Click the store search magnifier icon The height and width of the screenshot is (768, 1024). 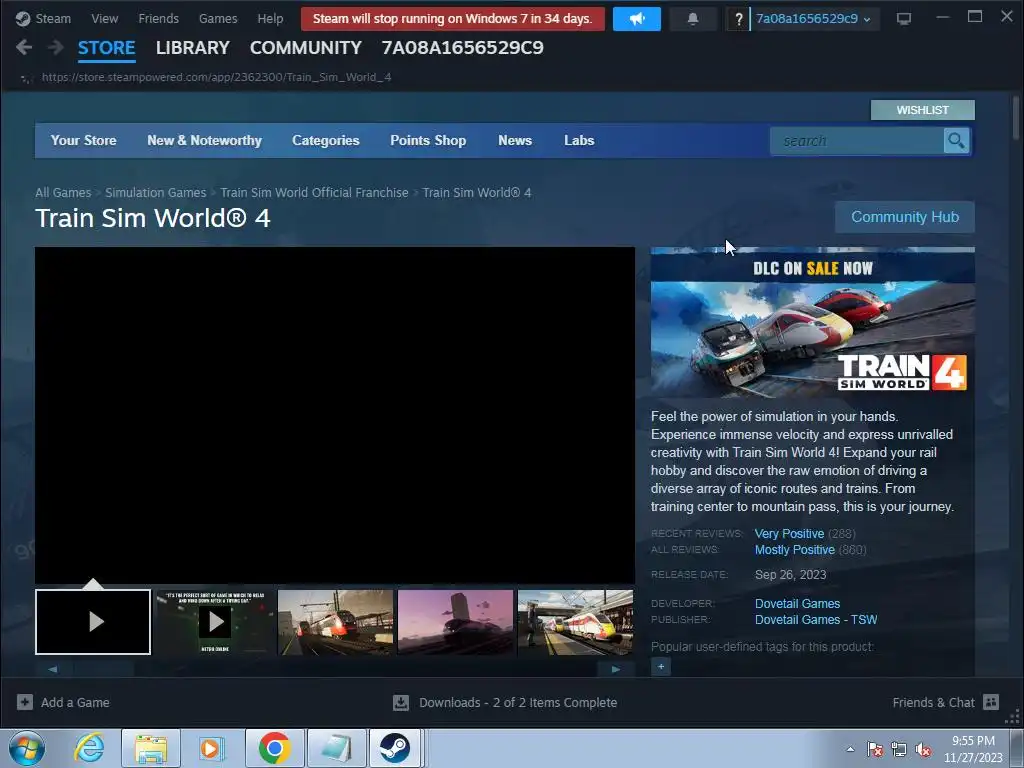click(x=956, y=140)
